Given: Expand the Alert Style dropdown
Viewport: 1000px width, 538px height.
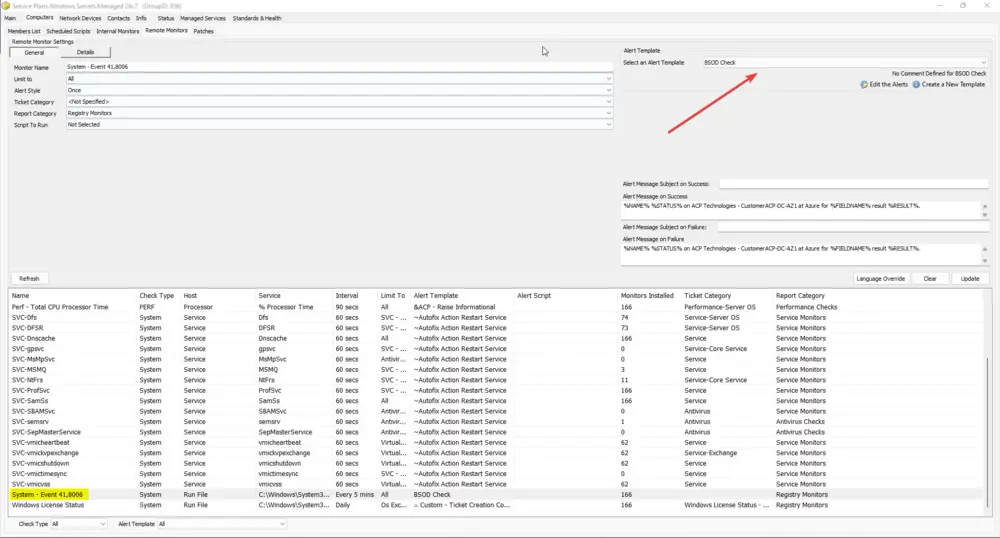Looking at the screenshot, I should [608, 91].
